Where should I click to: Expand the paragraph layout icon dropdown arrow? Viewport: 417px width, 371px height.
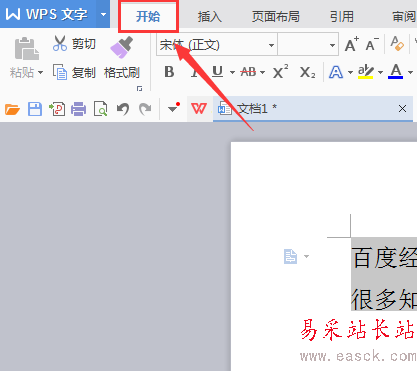pos(306,256)
